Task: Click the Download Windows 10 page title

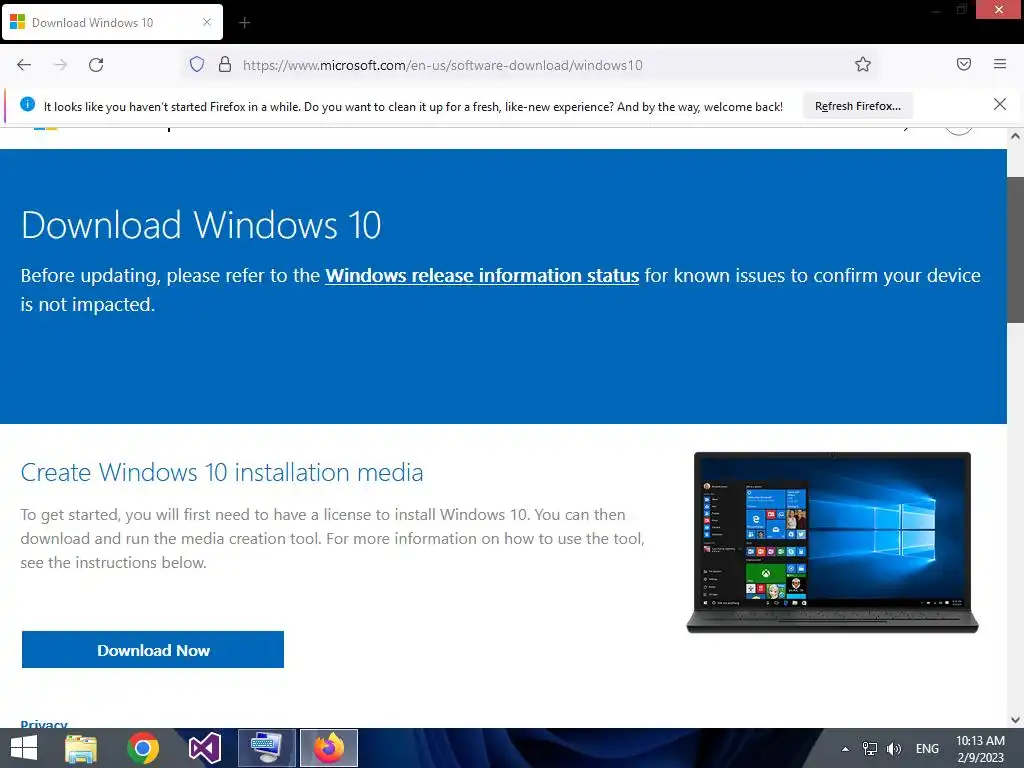Action: click(x=201, y=225)
